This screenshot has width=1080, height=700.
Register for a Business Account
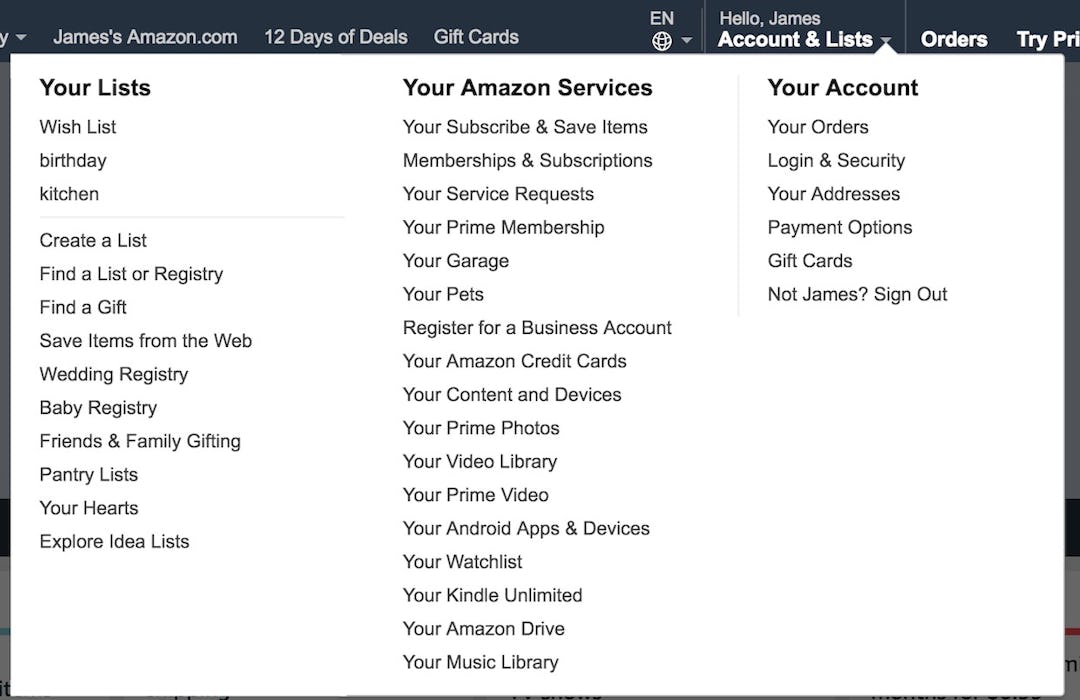[x=537, y=327]
